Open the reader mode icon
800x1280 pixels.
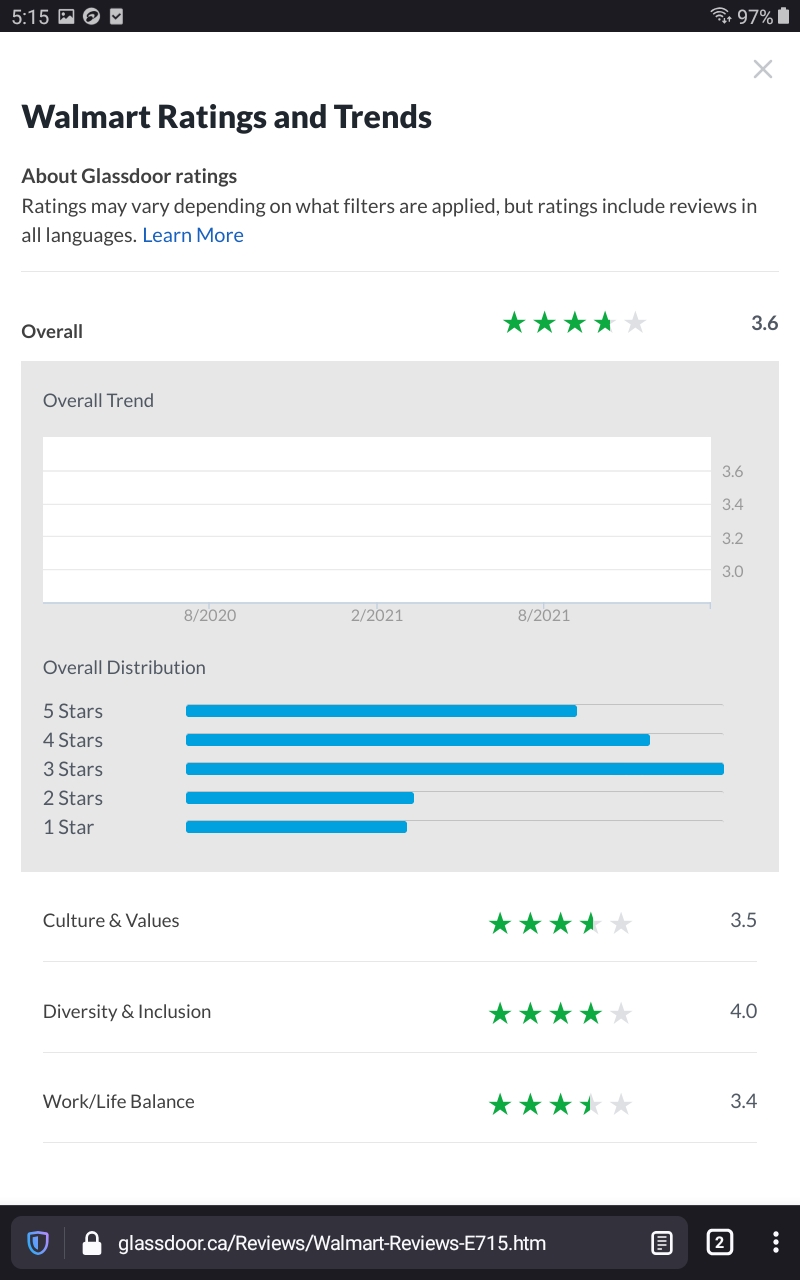661,1243
